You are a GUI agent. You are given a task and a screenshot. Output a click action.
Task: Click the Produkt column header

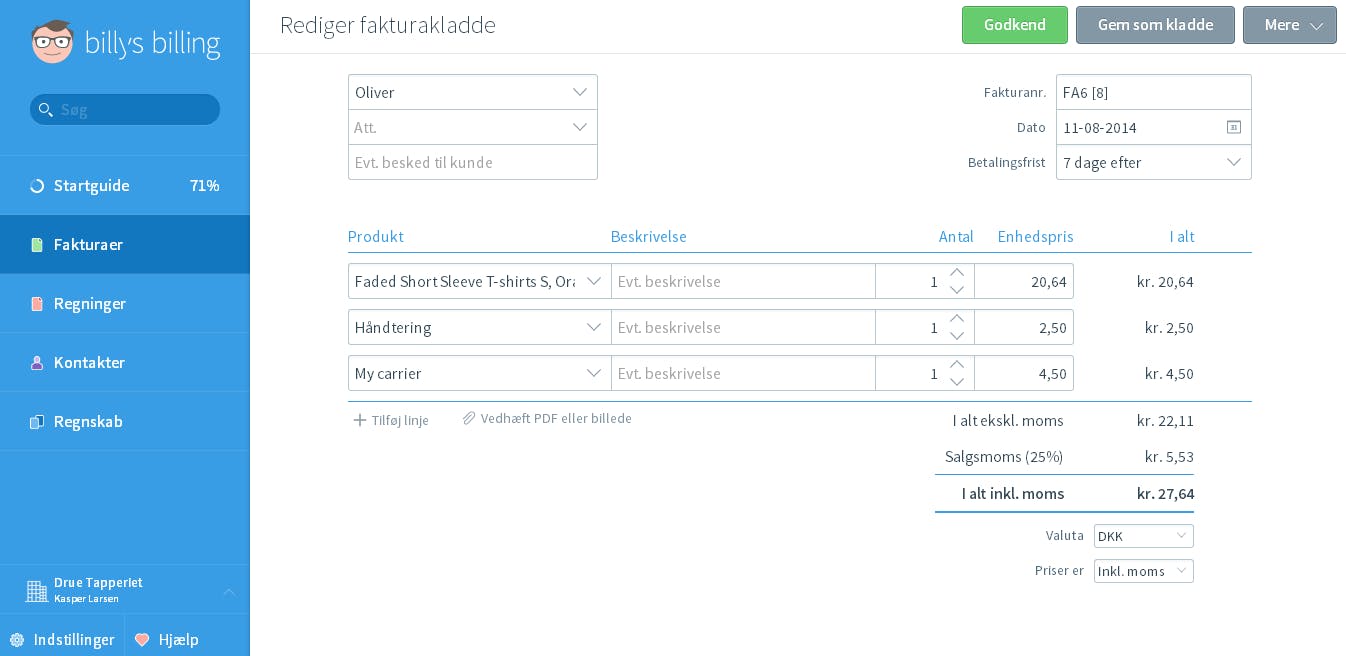coord(376,237)
